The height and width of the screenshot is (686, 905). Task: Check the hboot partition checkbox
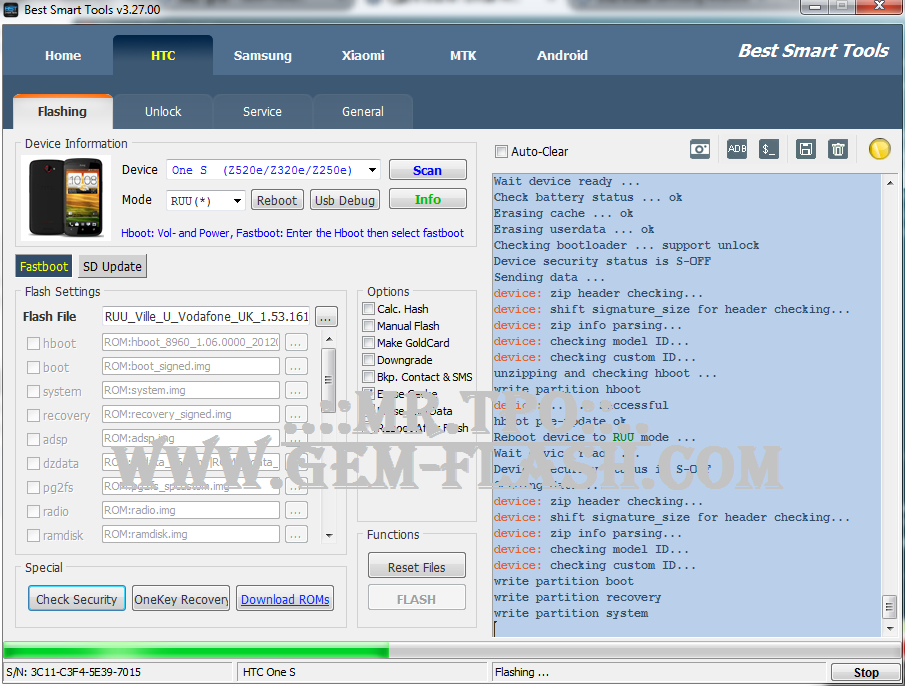tap(33, 343)
